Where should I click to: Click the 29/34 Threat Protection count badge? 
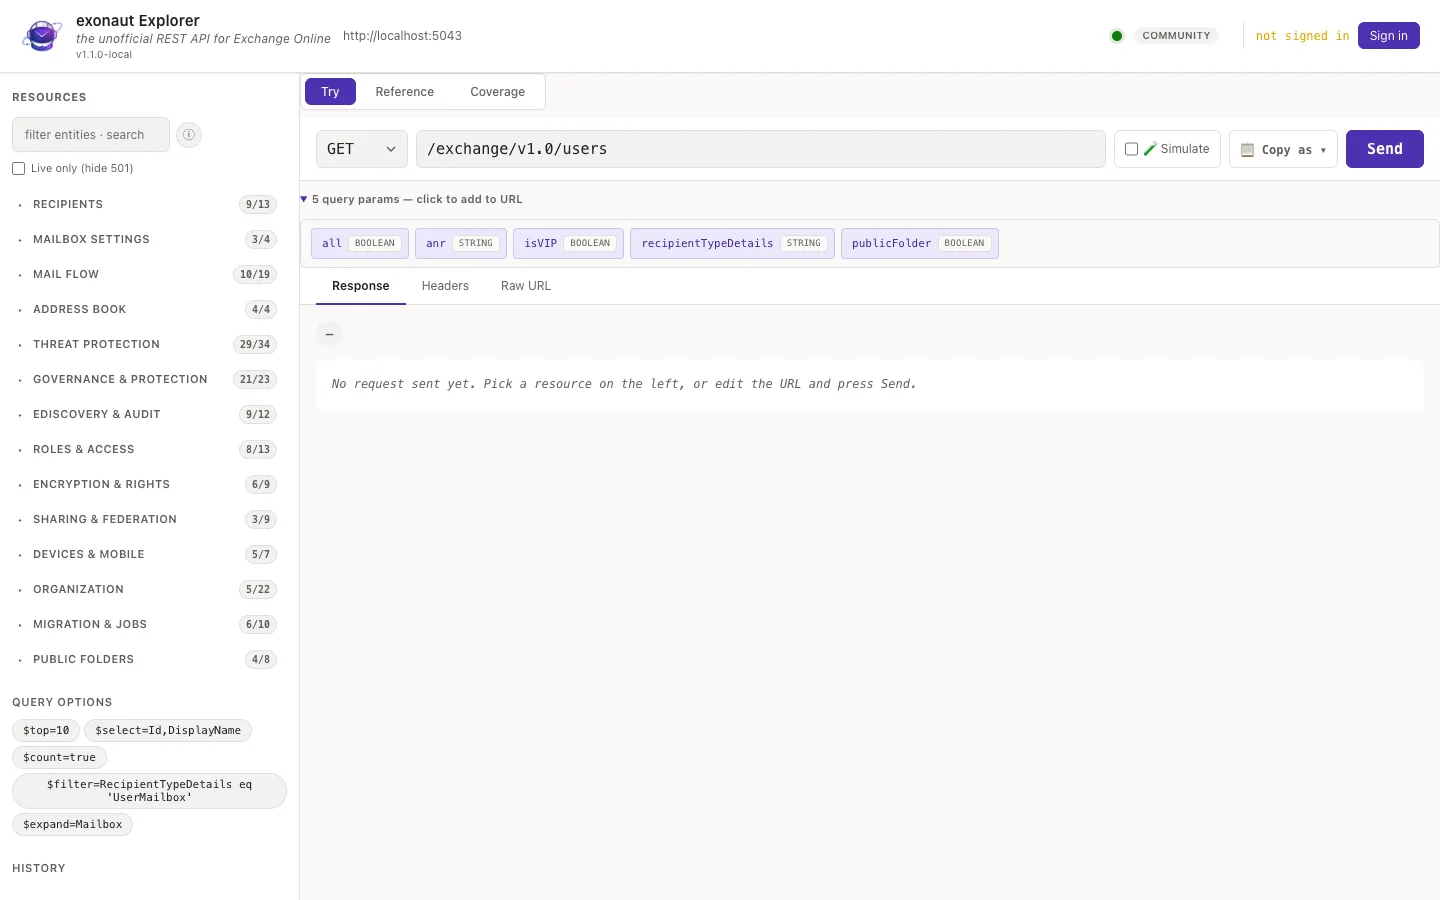click(x=255, y=344)
